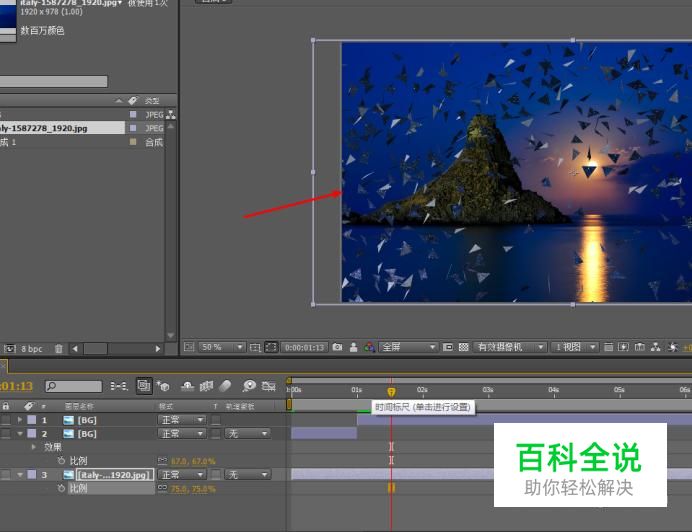
Task: Toggle lock checkbox for layer 3
Action: click(6, 475)
